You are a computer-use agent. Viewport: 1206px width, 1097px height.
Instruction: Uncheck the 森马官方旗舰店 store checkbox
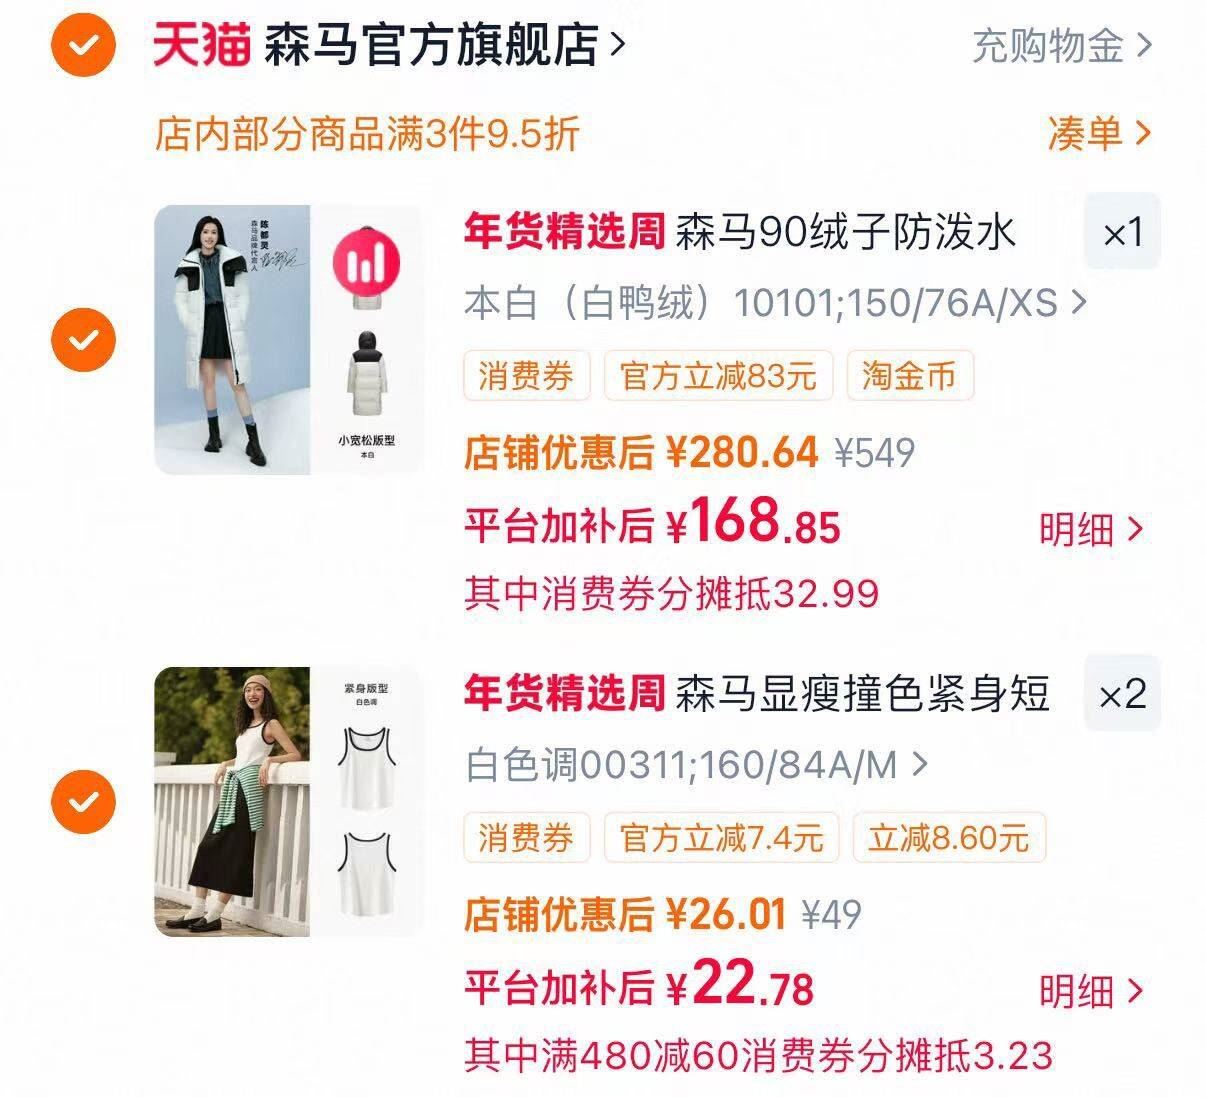tap(84, 45)
